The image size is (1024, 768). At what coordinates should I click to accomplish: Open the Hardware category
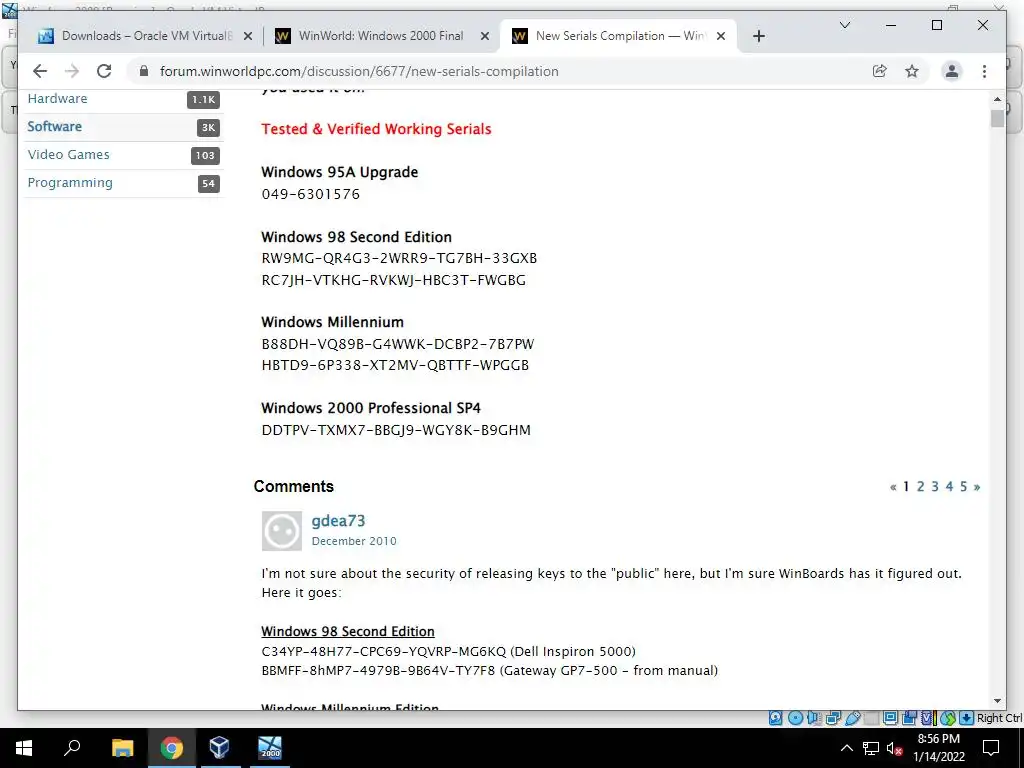coord(57,99)
